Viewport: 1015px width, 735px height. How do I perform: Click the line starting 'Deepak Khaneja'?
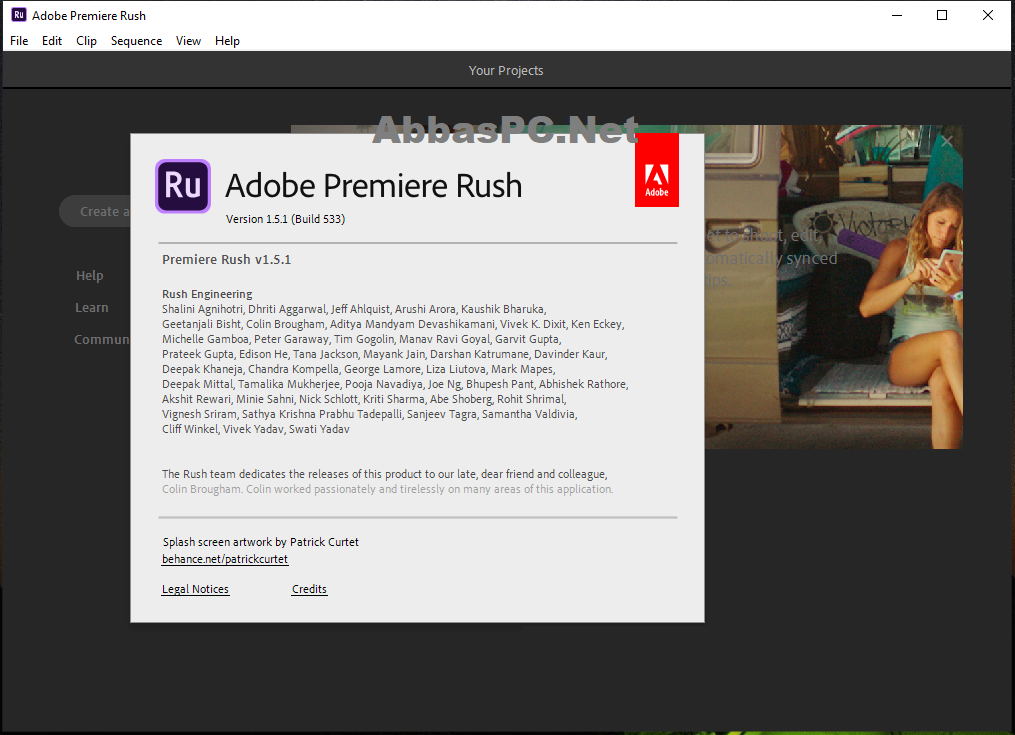coord(358,368)
